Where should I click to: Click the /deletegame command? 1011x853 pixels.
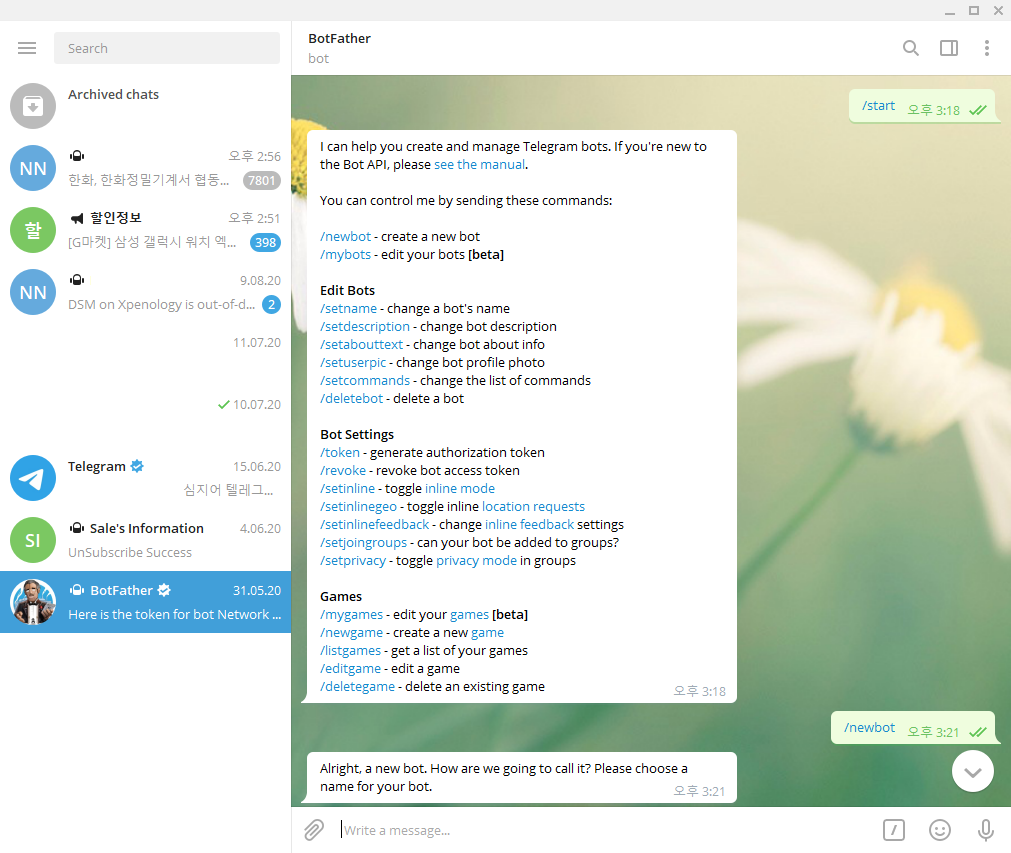(x=357, y=687)
